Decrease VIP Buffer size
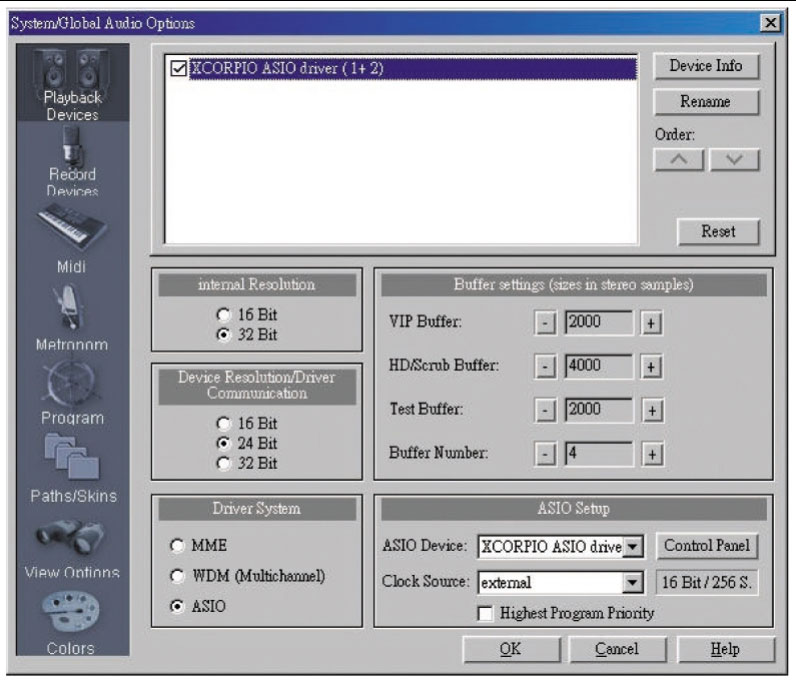 (x=545, y=323)
